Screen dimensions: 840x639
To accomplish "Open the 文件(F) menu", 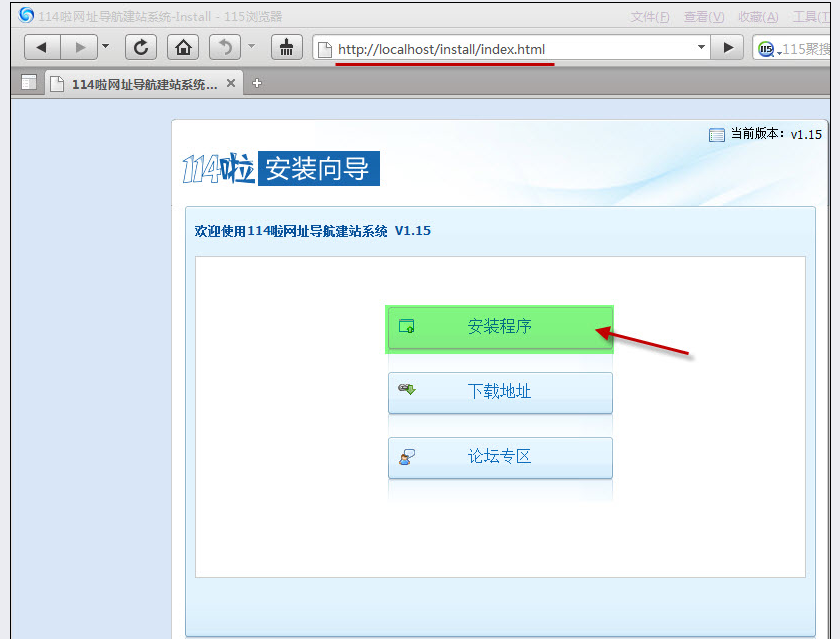I will 649,17.
